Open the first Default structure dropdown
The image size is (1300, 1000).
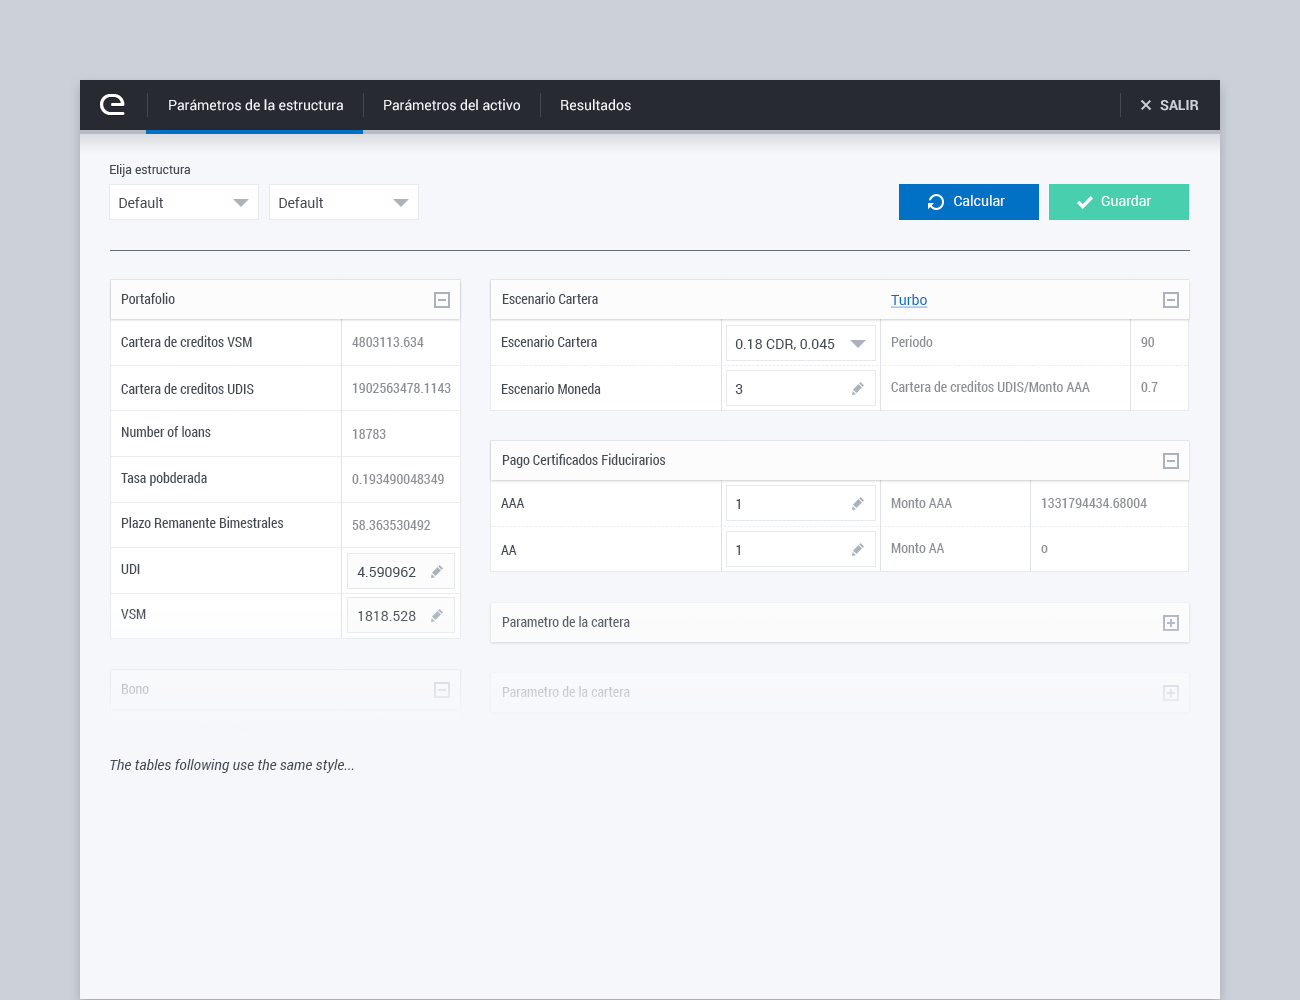click(184, 202)
